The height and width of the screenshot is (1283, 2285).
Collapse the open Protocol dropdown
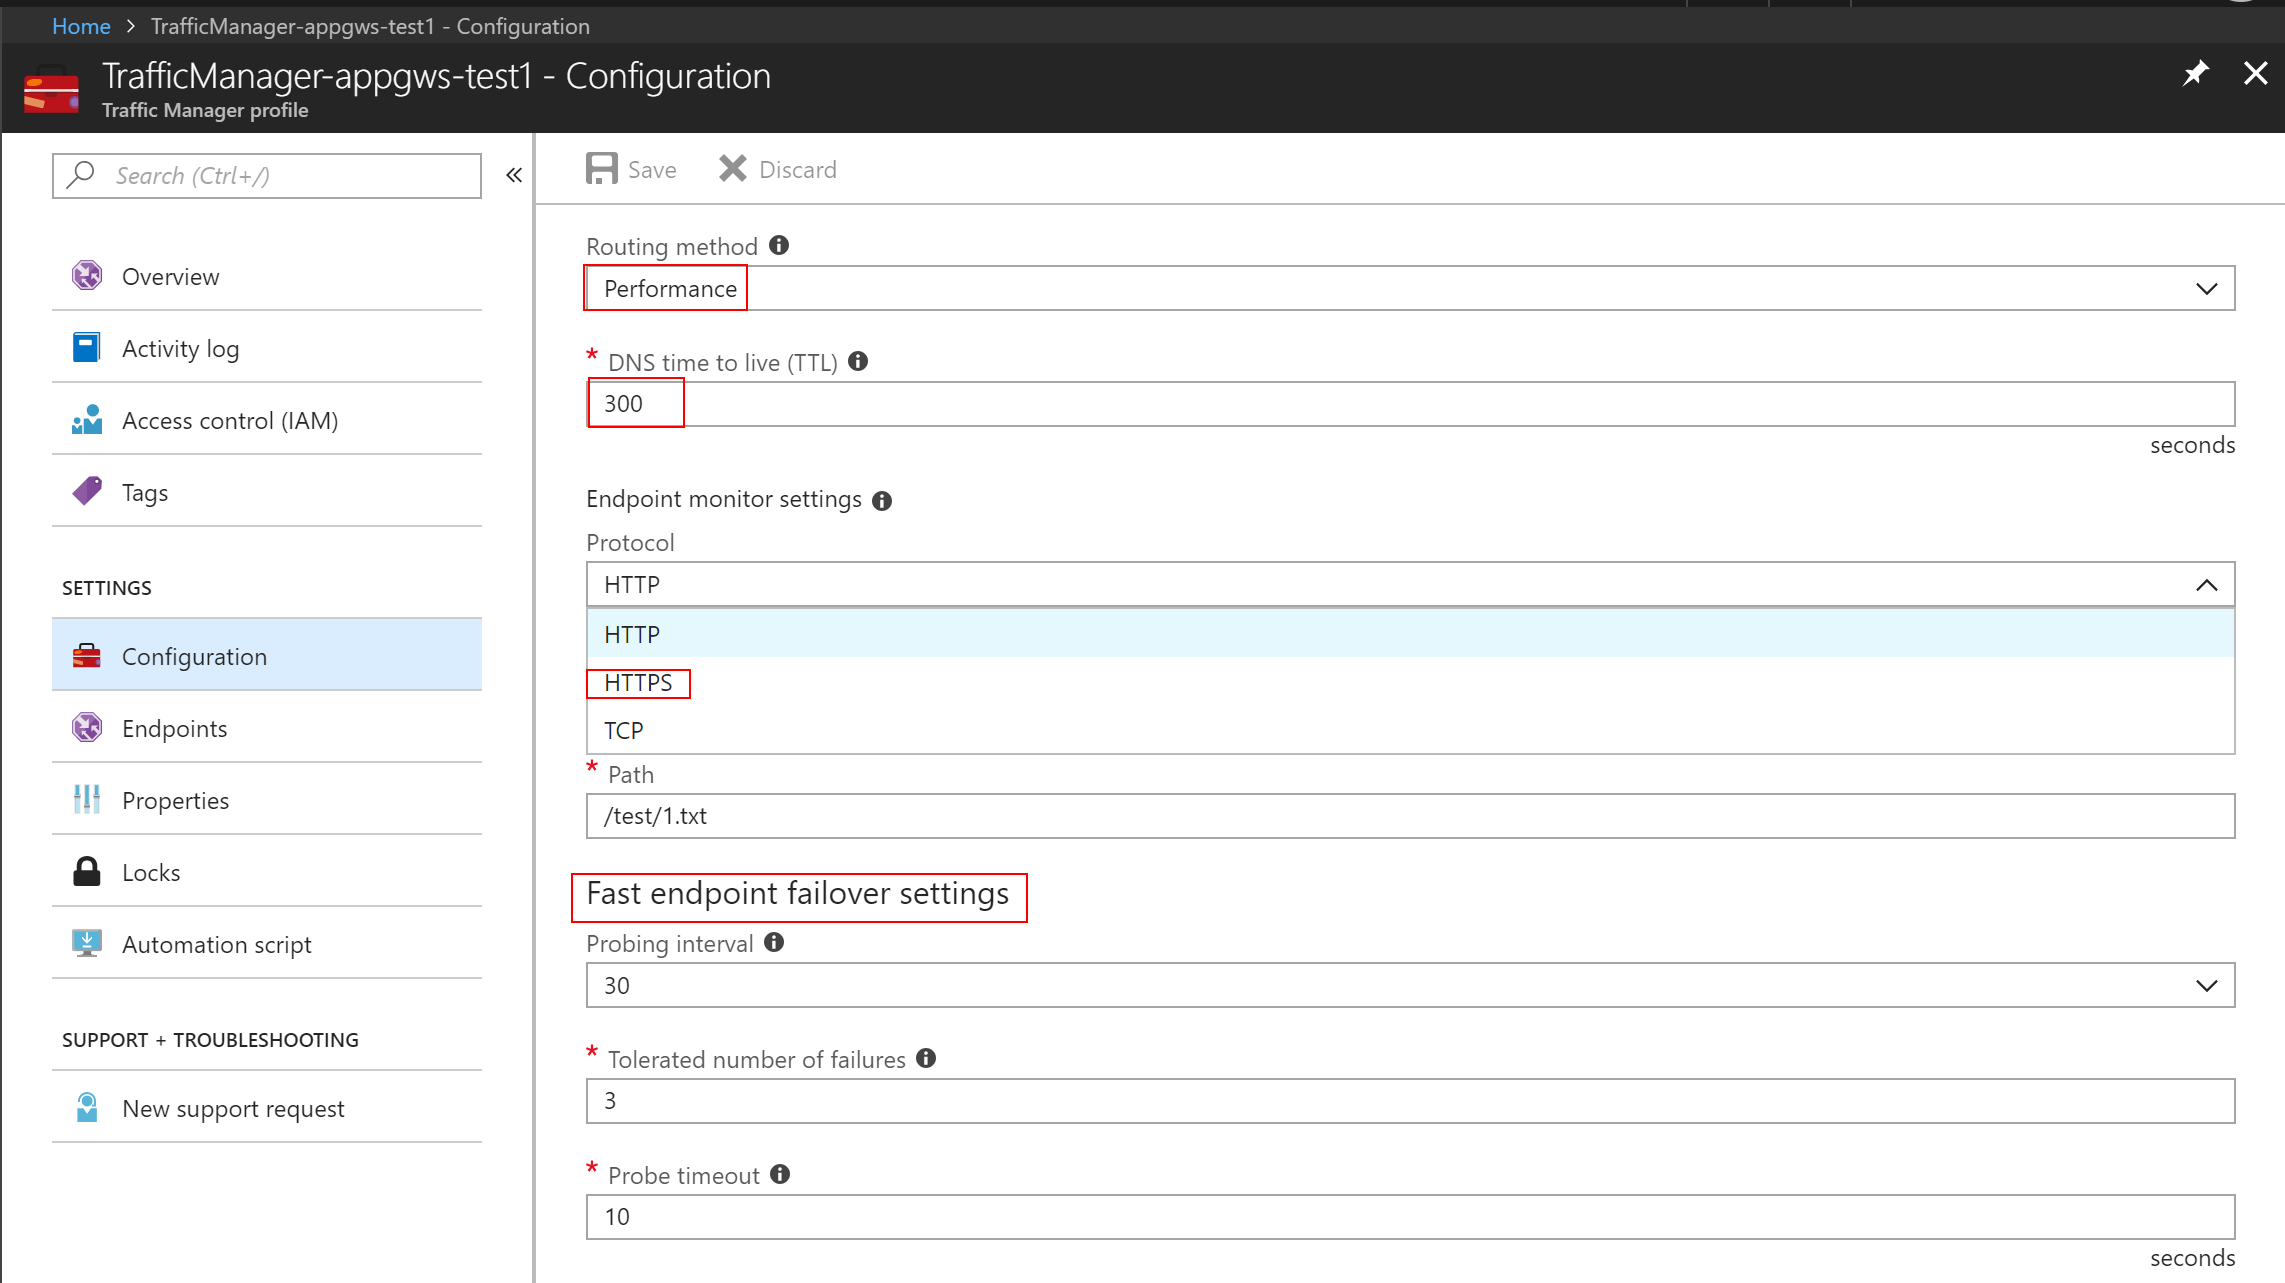[2206, 585]
